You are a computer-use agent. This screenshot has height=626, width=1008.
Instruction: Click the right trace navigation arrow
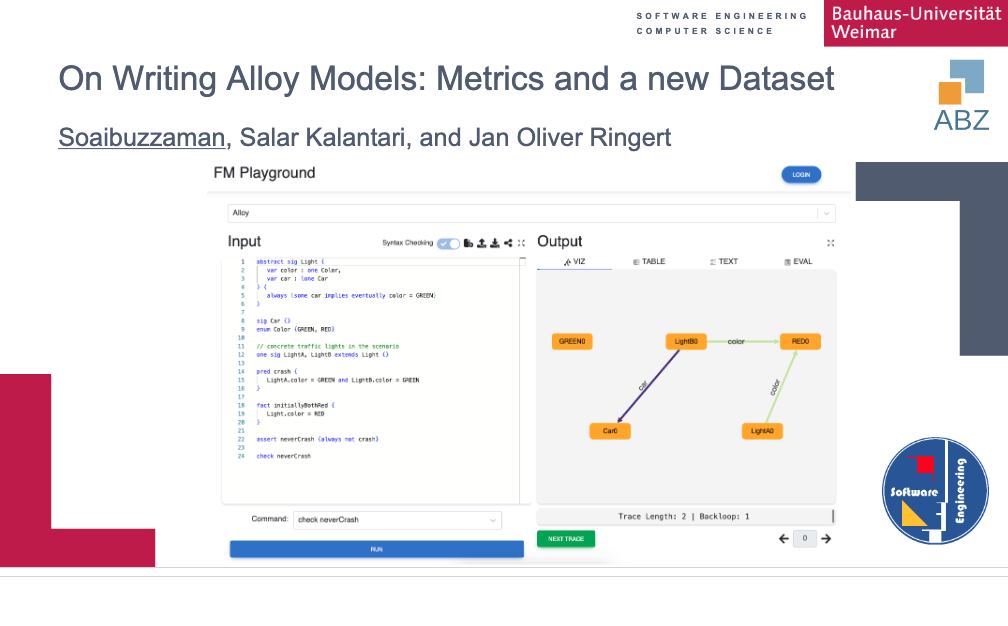(826, 538)
